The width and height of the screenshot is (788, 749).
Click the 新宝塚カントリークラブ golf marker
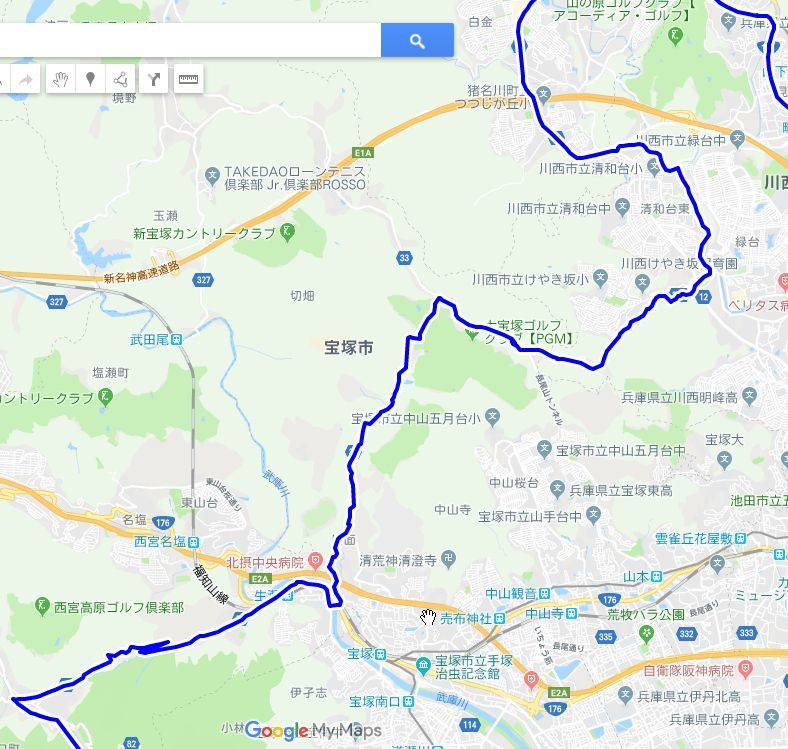pyautogui.click(x=287, y=233)
